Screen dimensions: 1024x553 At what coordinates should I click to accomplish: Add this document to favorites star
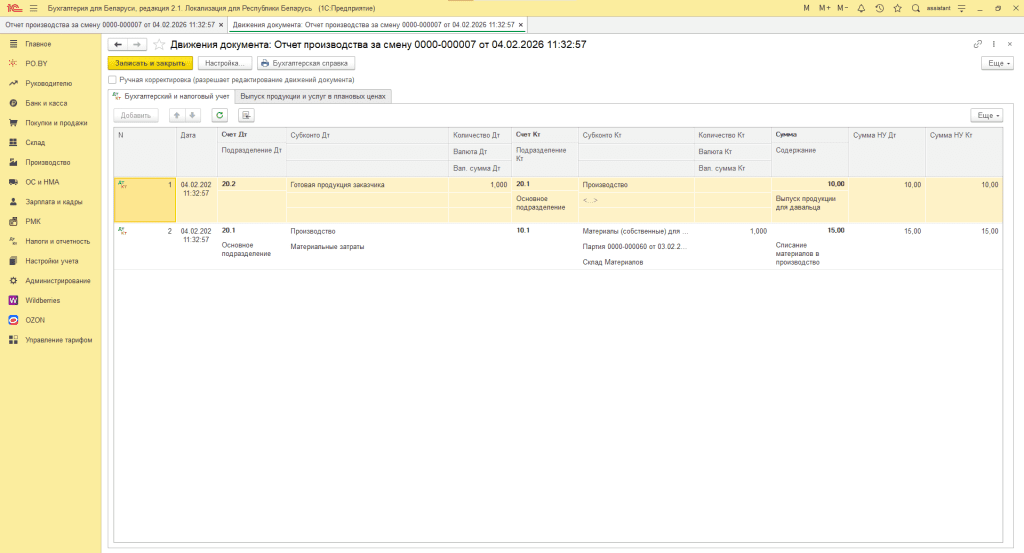pos(159,44)
